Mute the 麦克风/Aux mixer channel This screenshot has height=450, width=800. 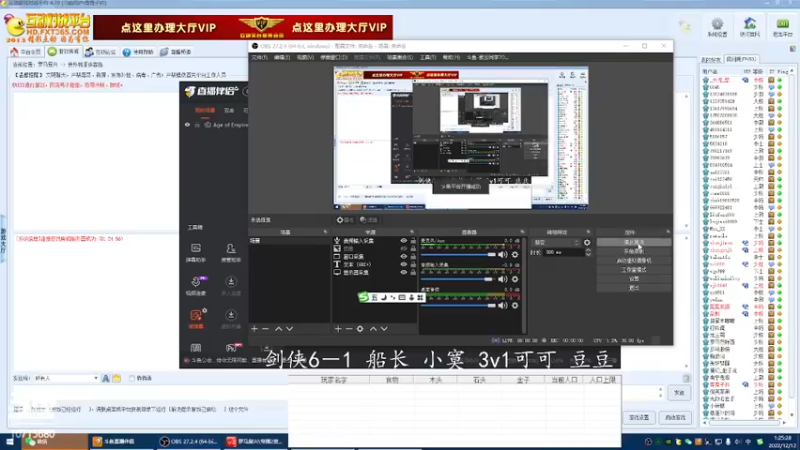click(503, 255)
